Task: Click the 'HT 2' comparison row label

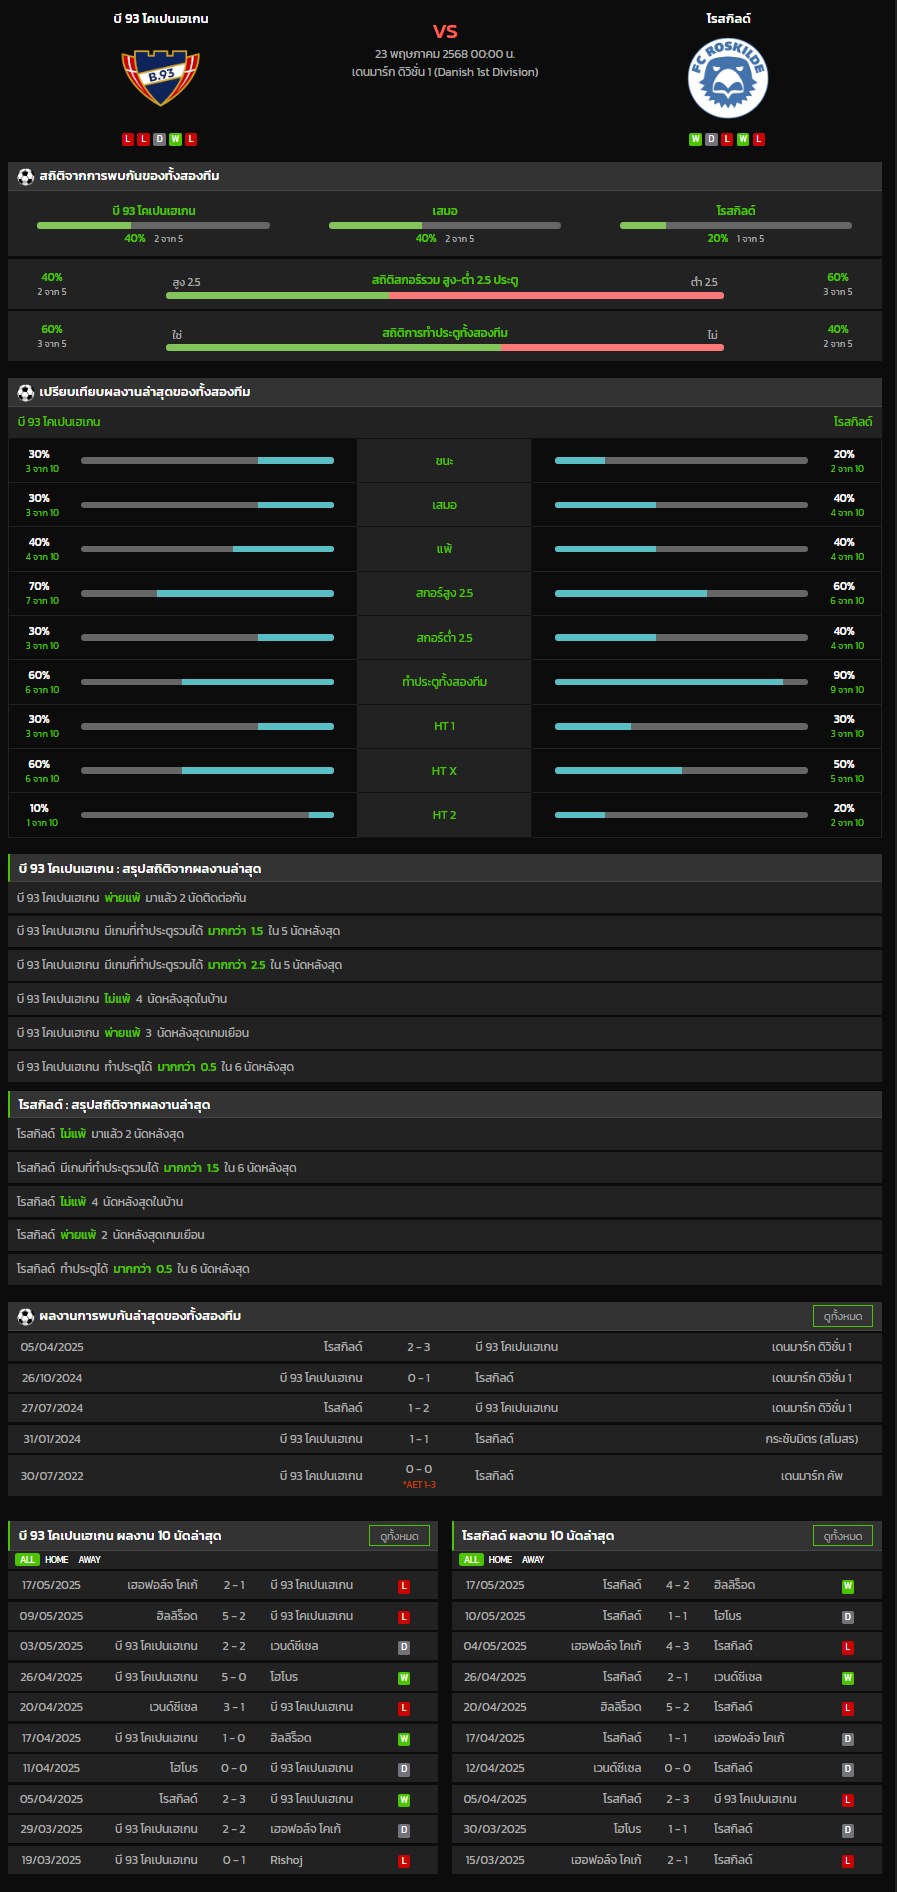Action: coord(444,815)
